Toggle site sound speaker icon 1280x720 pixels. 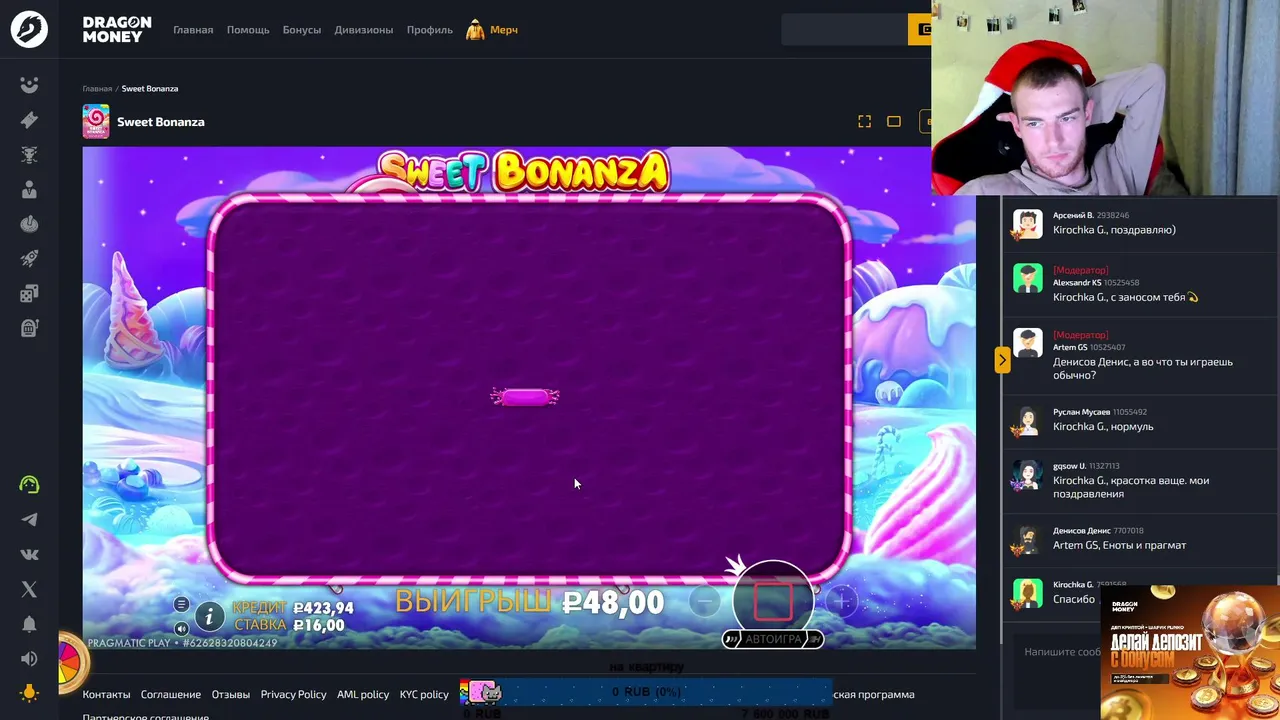(29, 658)
